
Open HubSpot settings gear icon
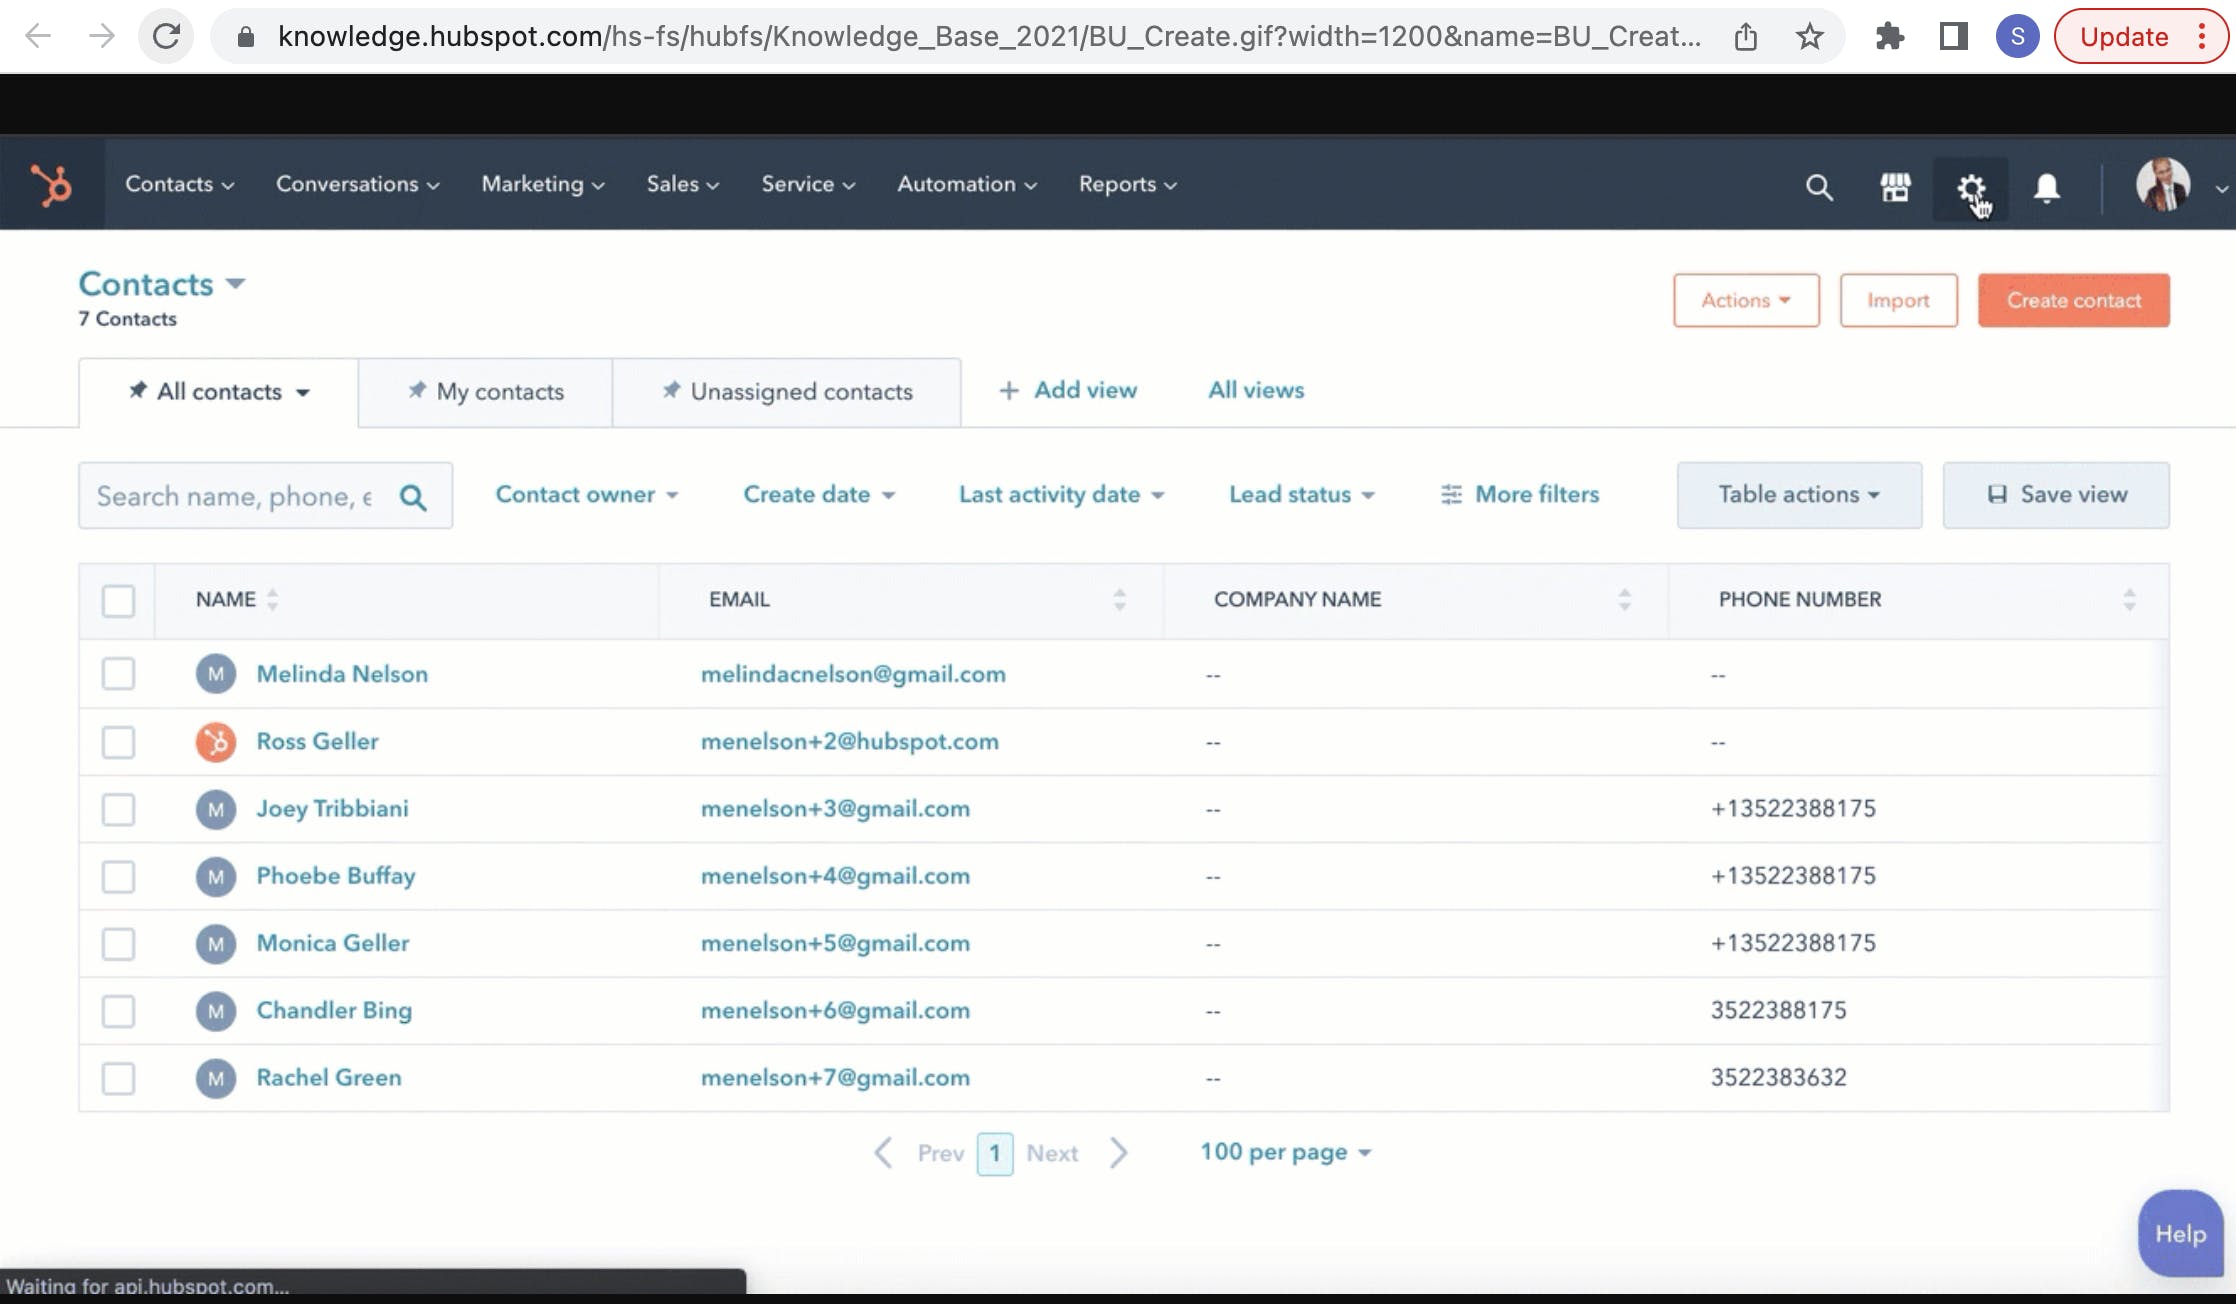click(x=1971, y=187)
